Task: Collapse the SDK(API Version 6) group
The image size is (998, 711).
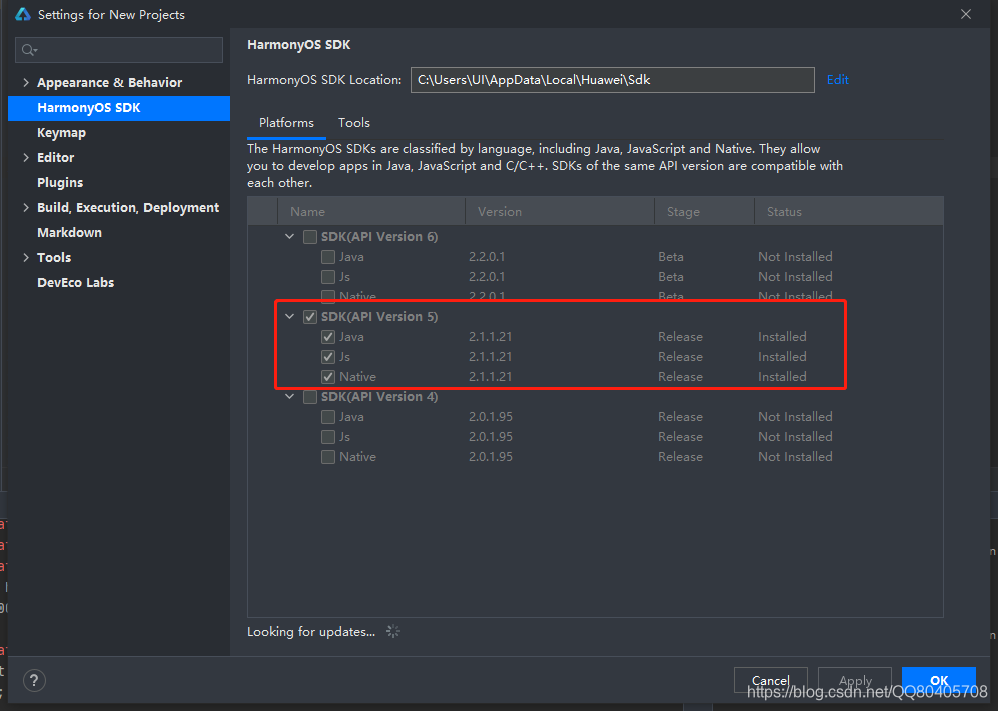Action: point(290,237)
